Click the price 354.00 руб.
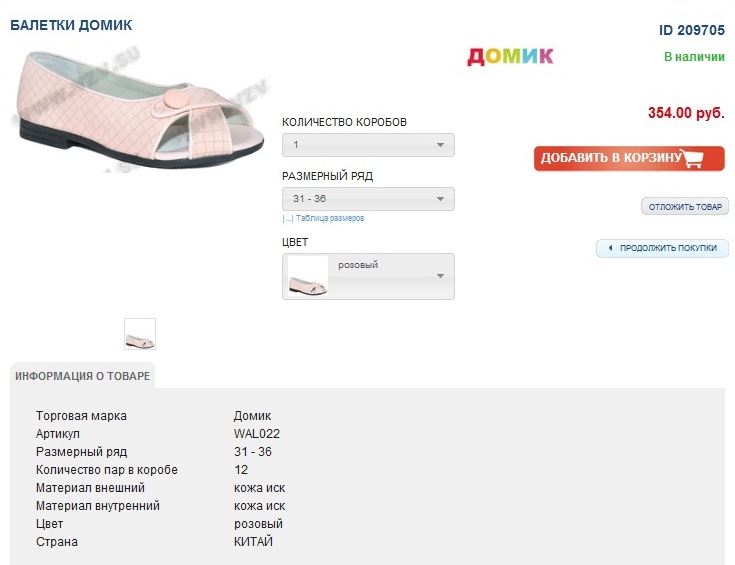This screenshot has width=735, height=565. pyautogui.click(x=685, y=113)
